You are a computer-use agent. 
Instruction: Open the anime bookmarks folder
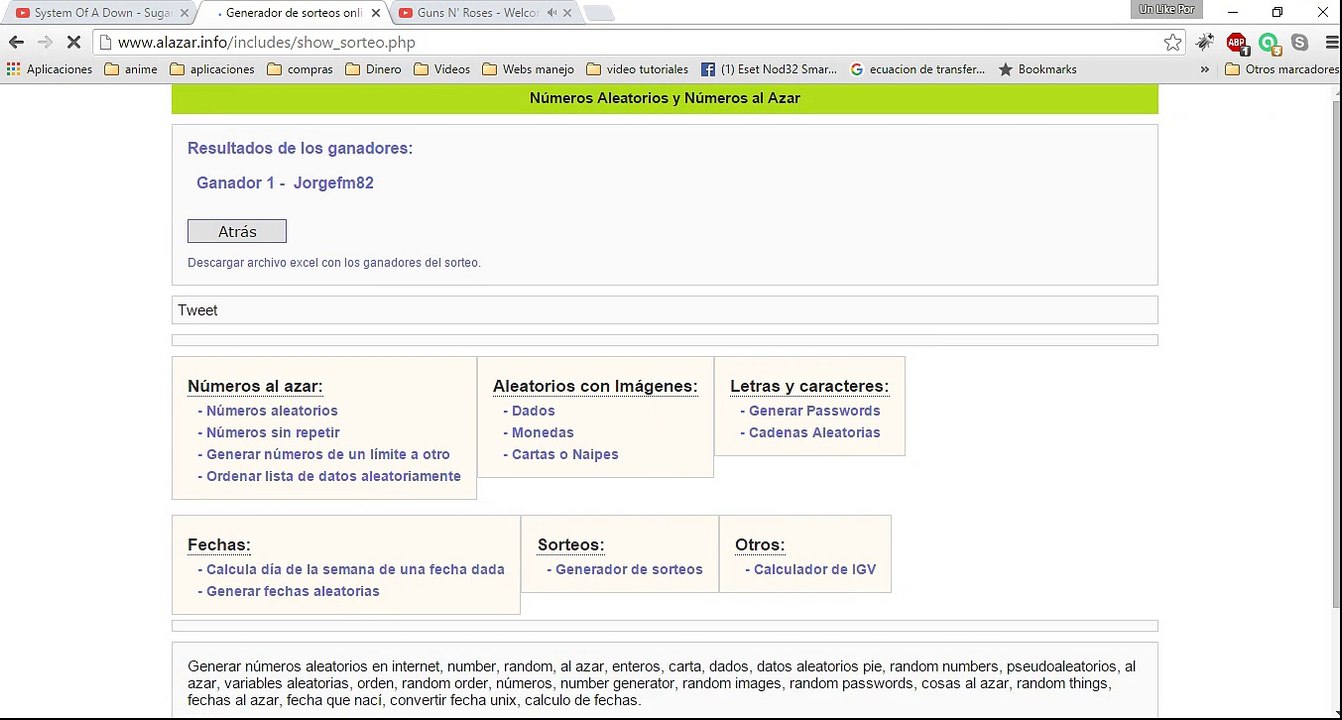click(x=131, y=69)
